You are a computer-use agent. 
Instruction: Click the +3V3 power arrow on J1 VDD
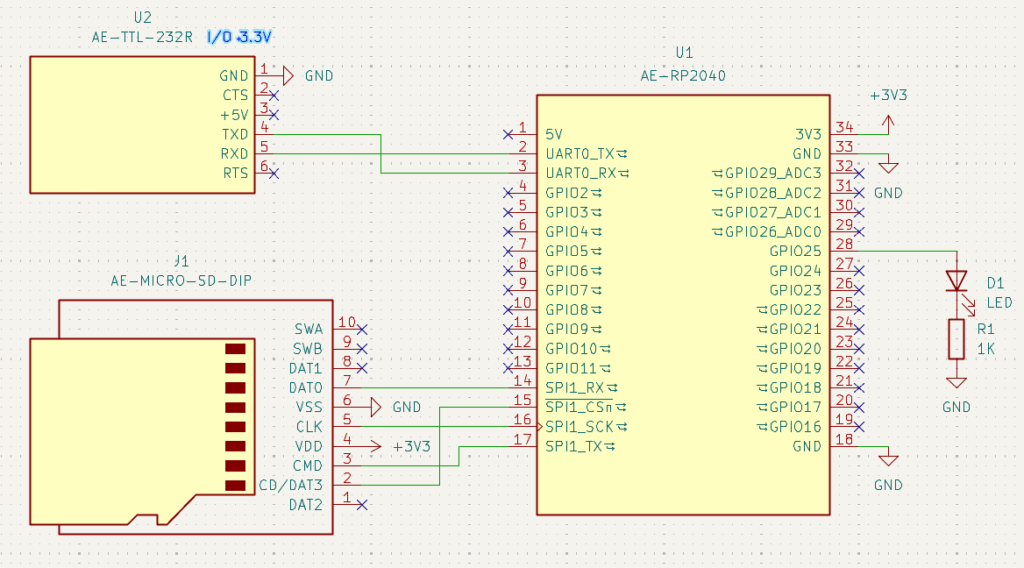coord(377,445)
